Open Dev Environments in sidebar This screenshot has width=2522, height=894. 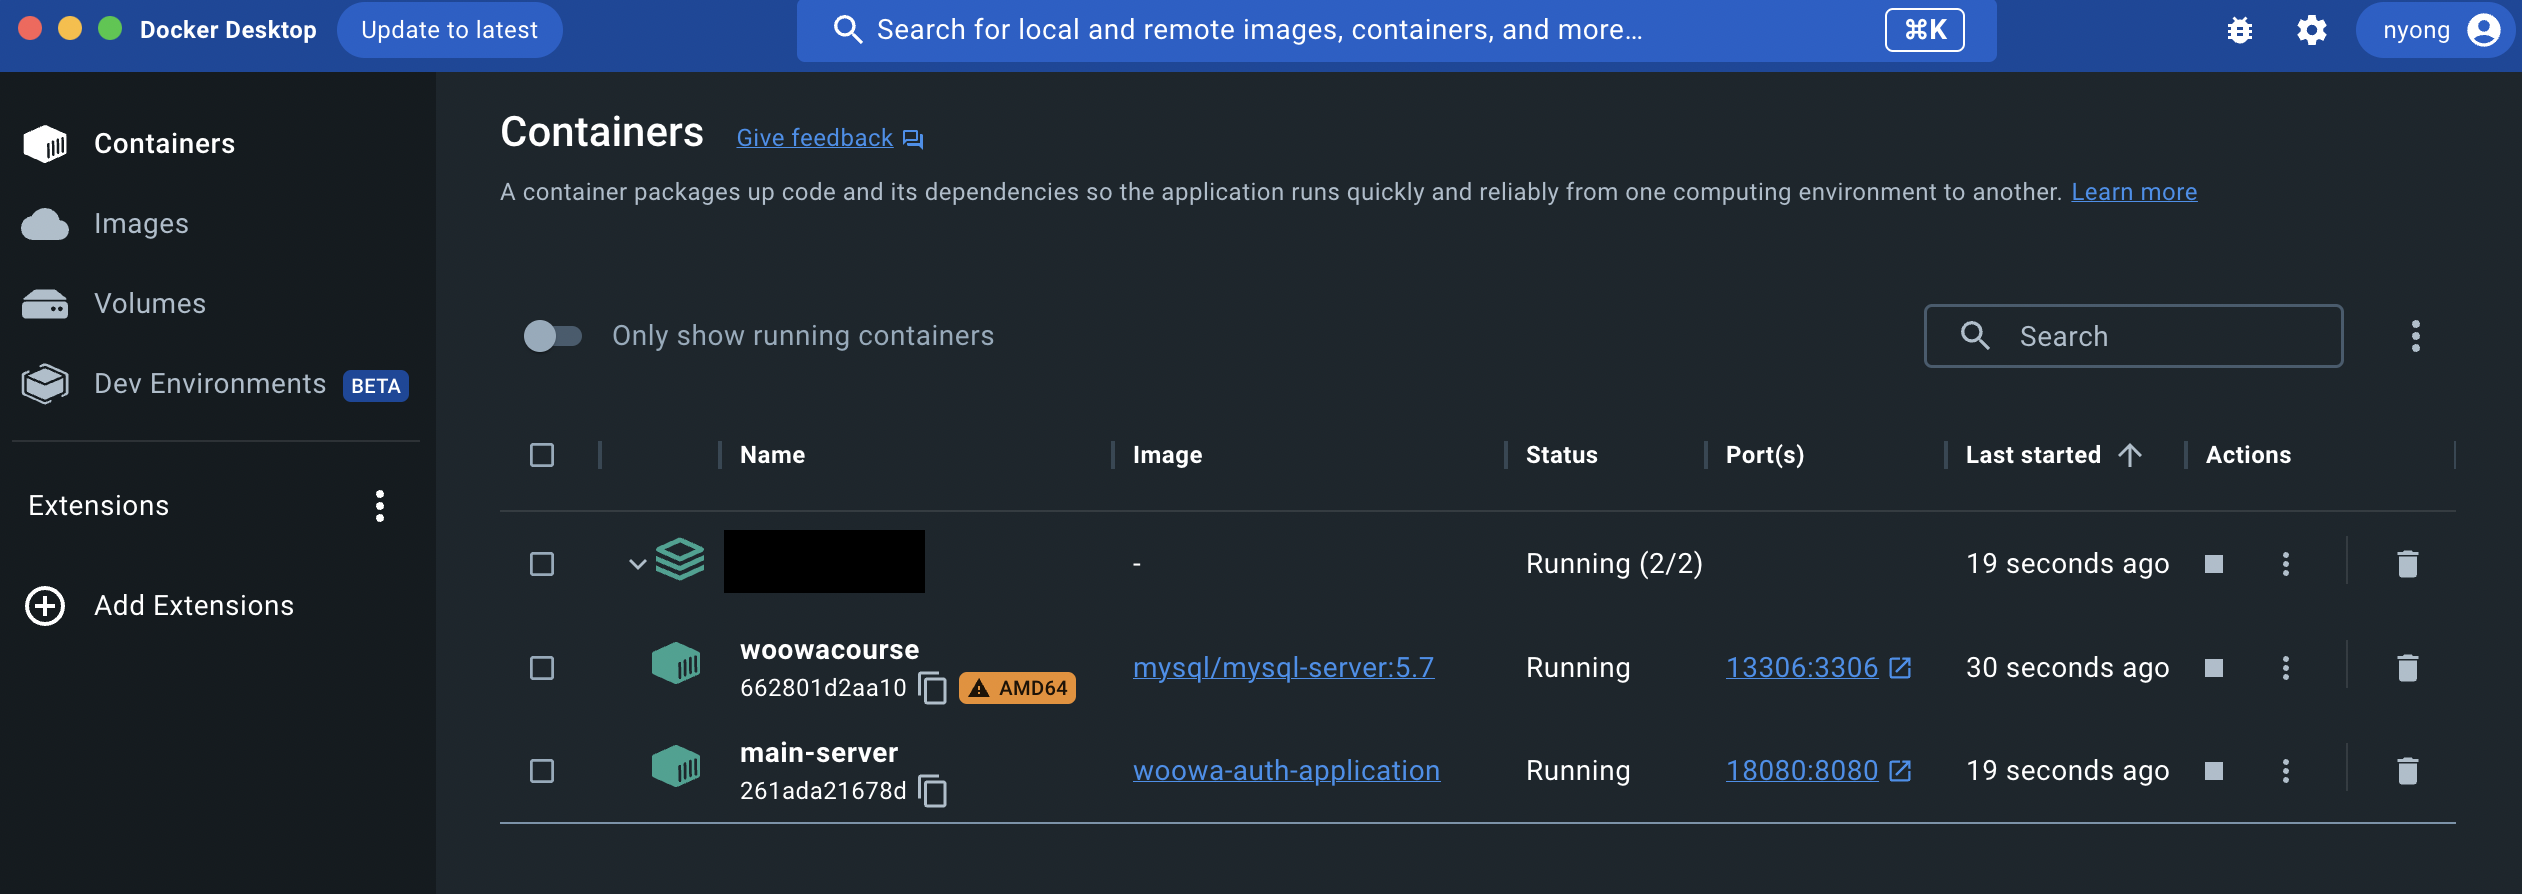(210, 384)
